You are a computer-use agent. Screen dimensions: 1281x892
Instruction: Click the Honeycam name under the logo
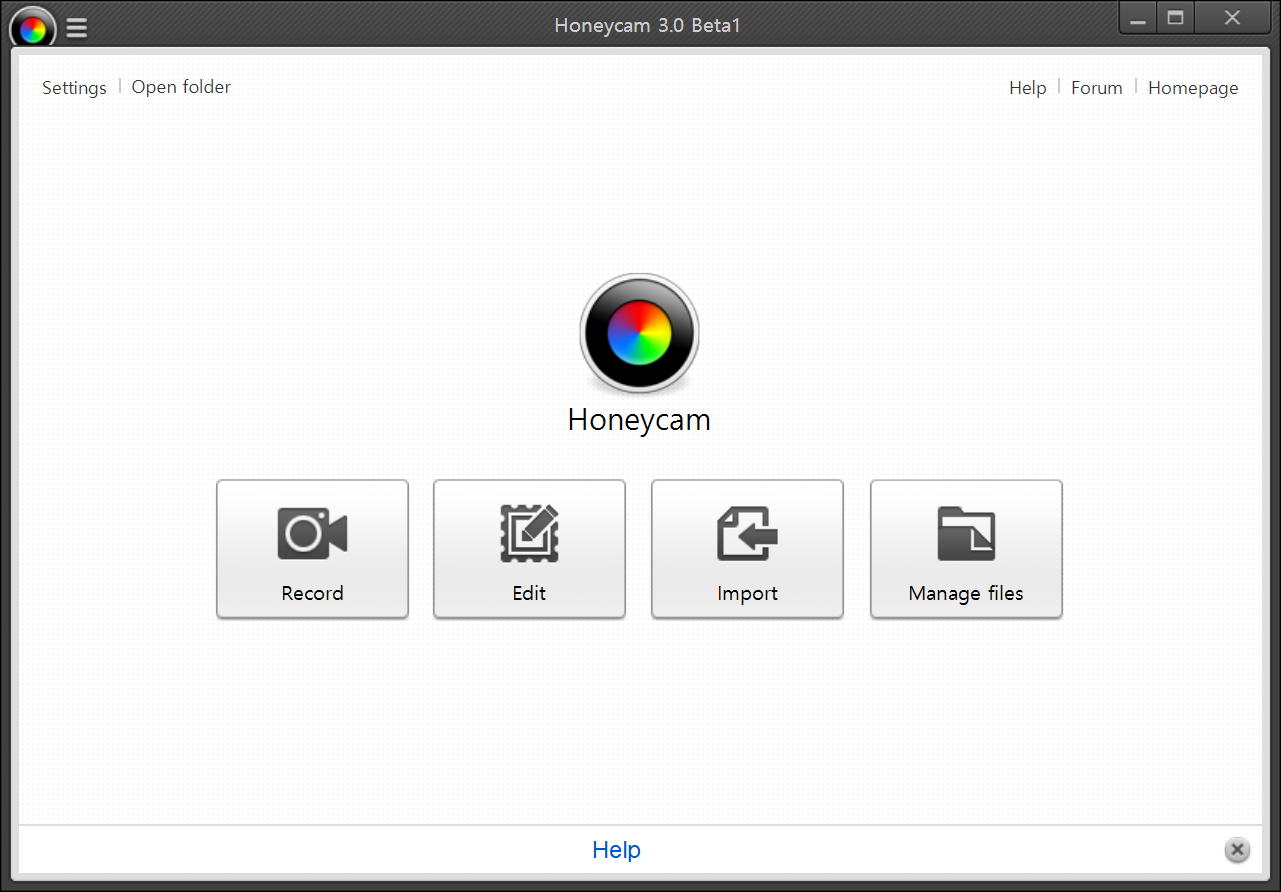[639, 420]
